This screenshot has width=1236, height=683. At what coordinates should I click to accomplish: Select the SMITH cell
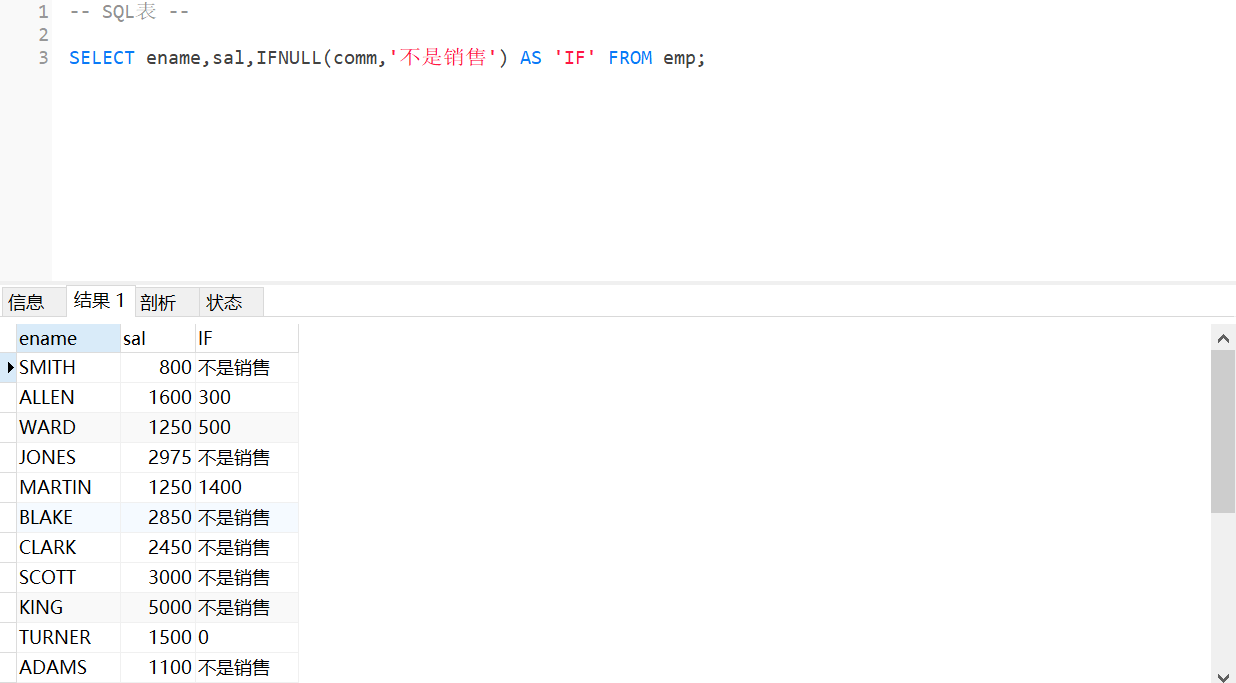pos(68,368)
